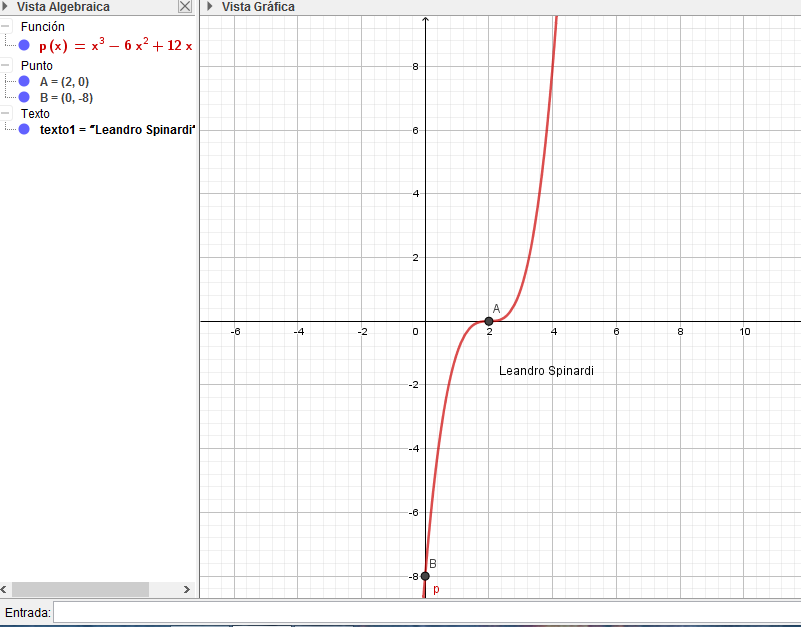Toggle visibility of function p(x)
Screen dimensions: 801x627
pyautogui.click(x=24, y=45)
